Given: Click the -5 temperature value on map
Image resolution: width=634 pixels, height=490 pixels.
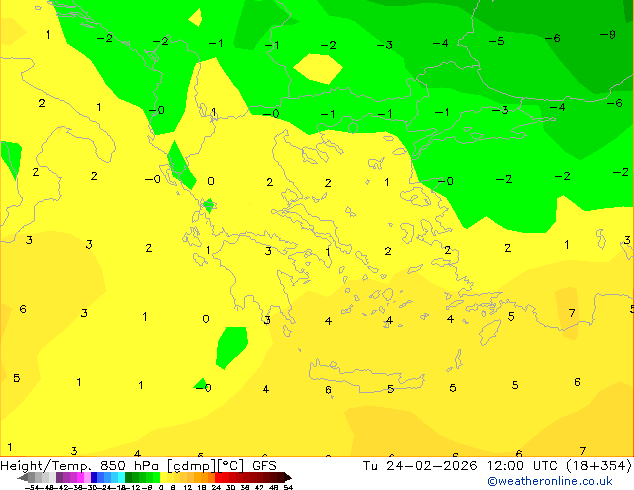Looking at the screenshot, I should tap(497, 41).
